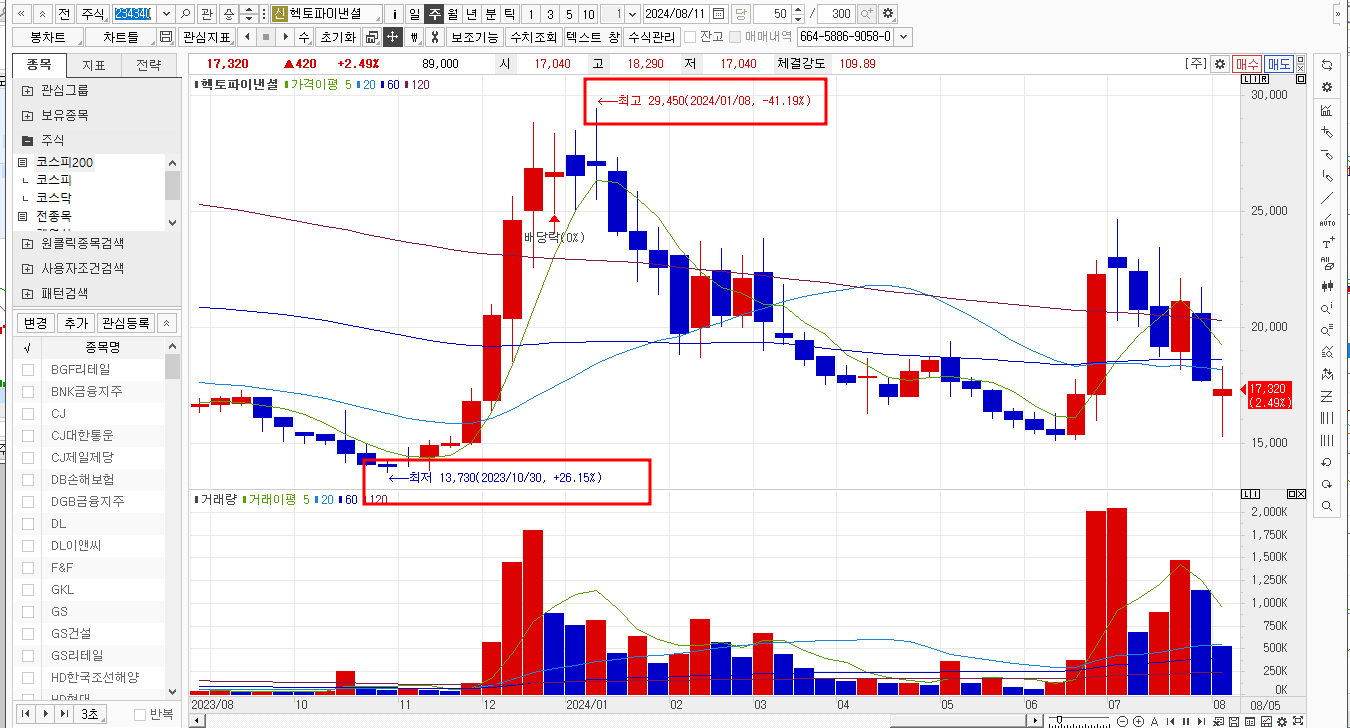Select the candlestick pattern tool icon
Image resolution: width=1350 pixels, height=728 pixels.
pyautogui.click(x=1327, y=286)
